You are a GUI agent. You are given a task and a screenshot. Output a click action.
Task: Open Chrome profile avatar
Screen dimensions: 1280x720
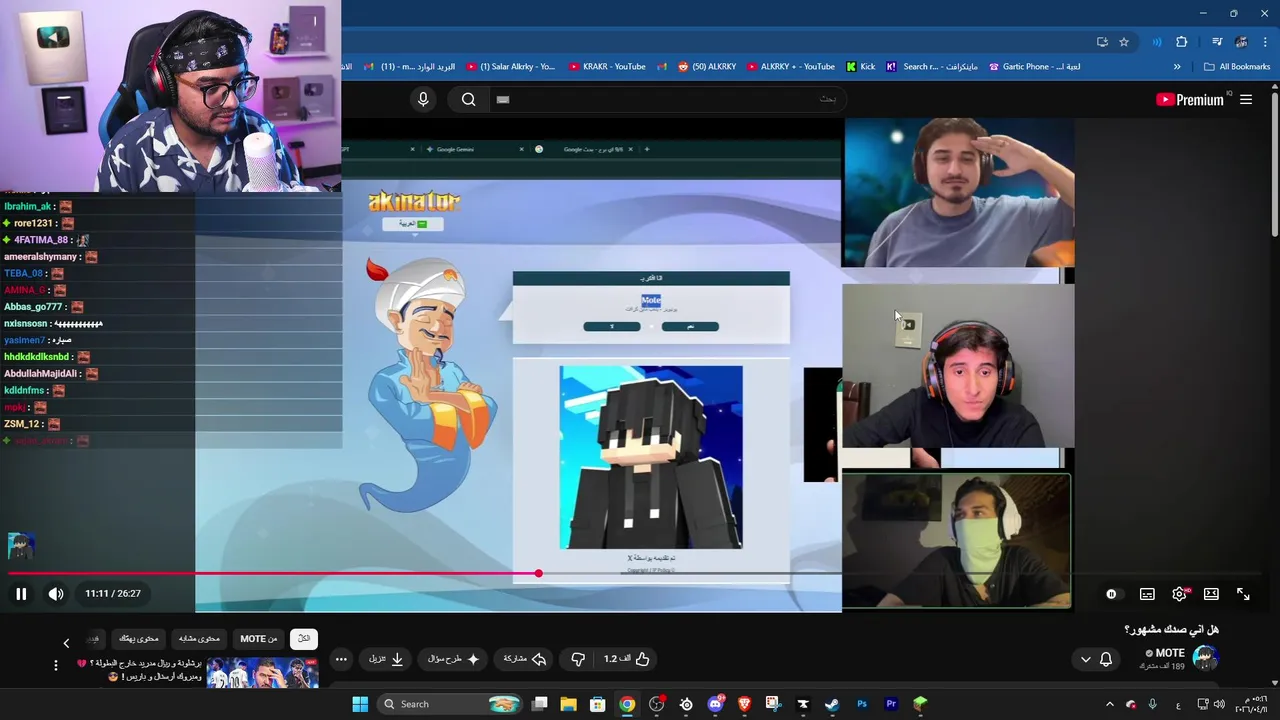(x=1241, y=42)
